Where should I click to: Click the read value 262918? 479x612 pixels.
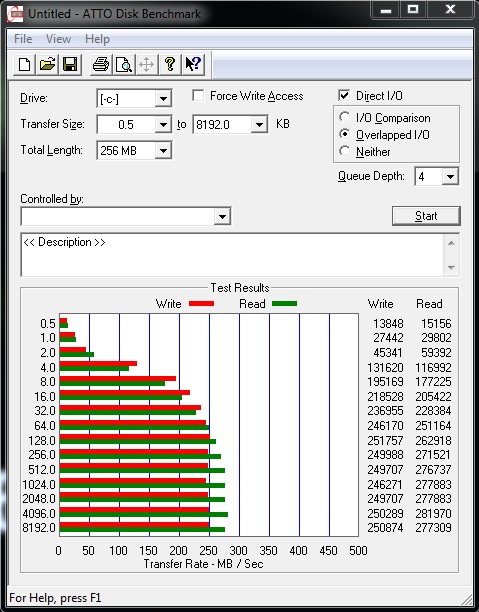[433, 440]
